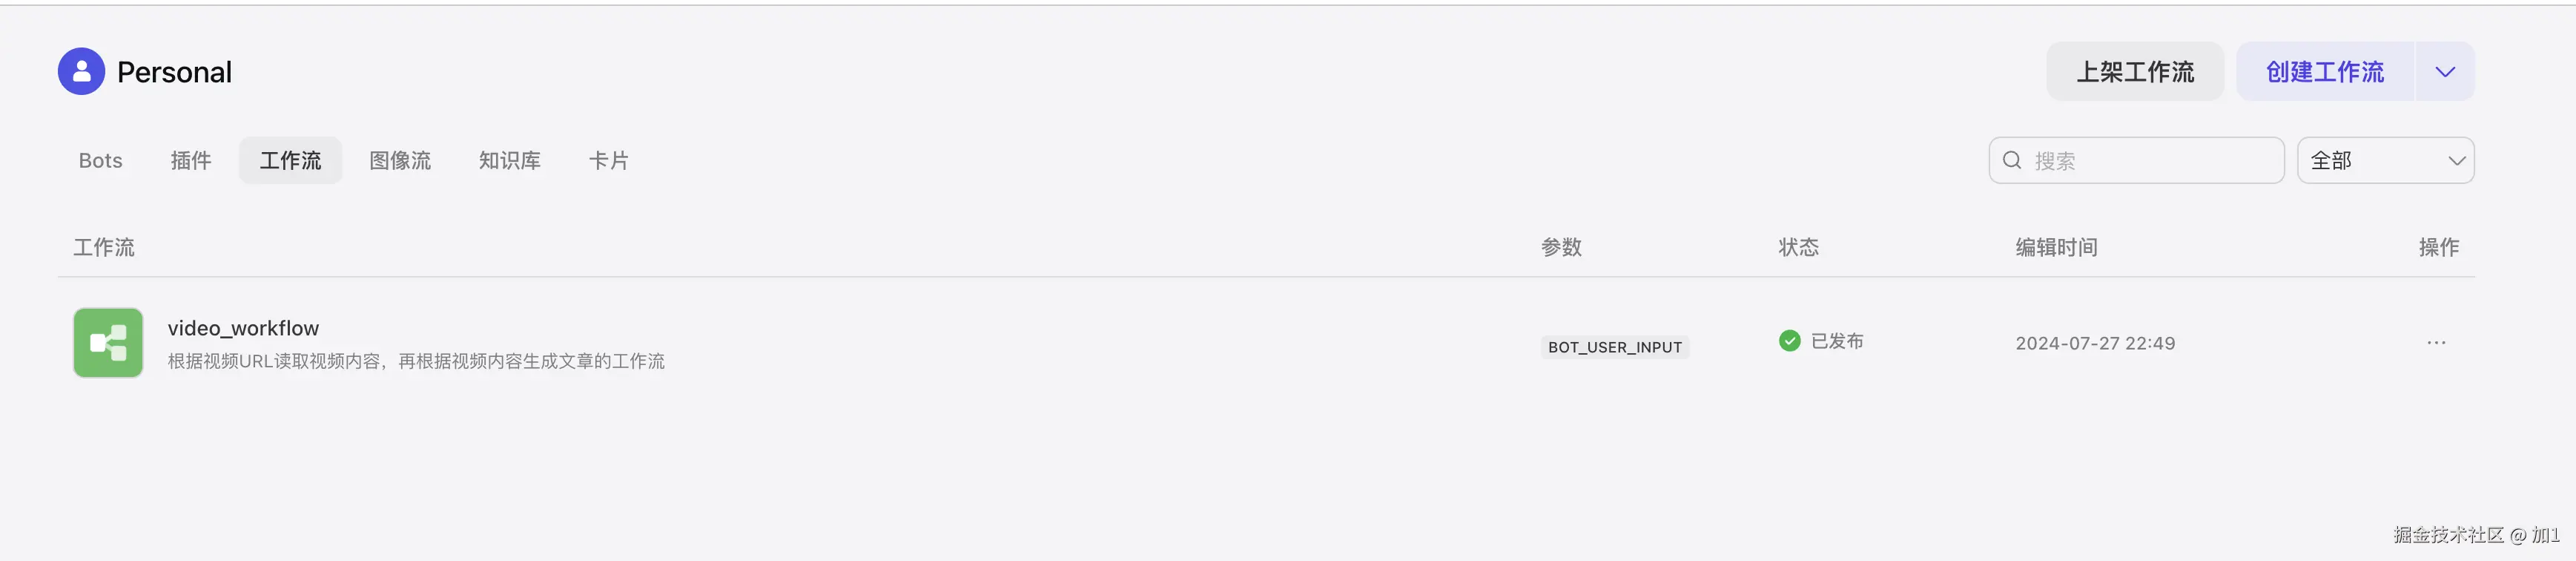This screenshot has width=2576, height=561.
Task: Select the 工作流 tab
Action: click(x=290, y=161)
